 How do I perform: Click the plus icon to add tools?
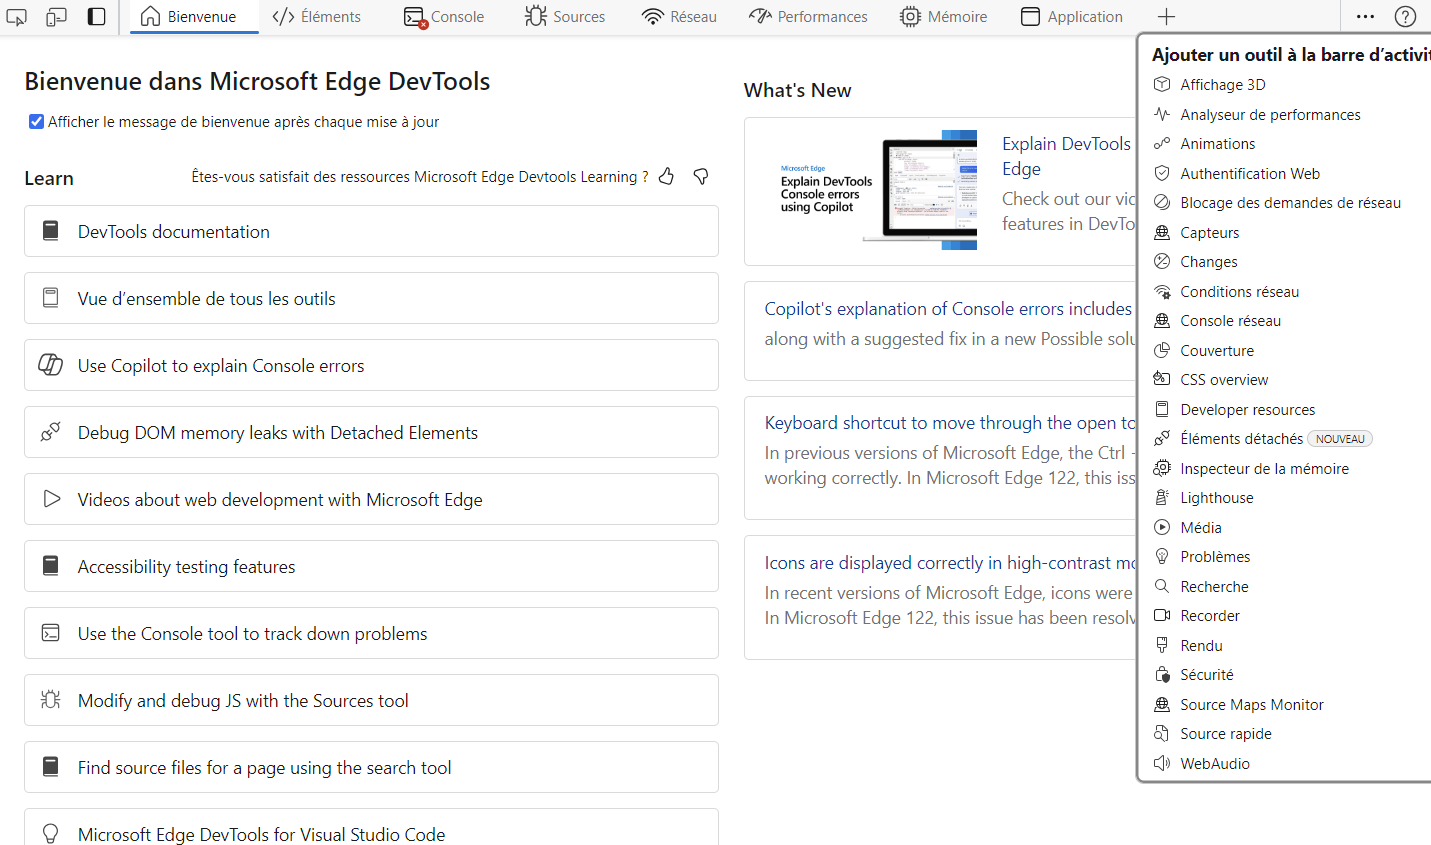tap(1166, 17)
